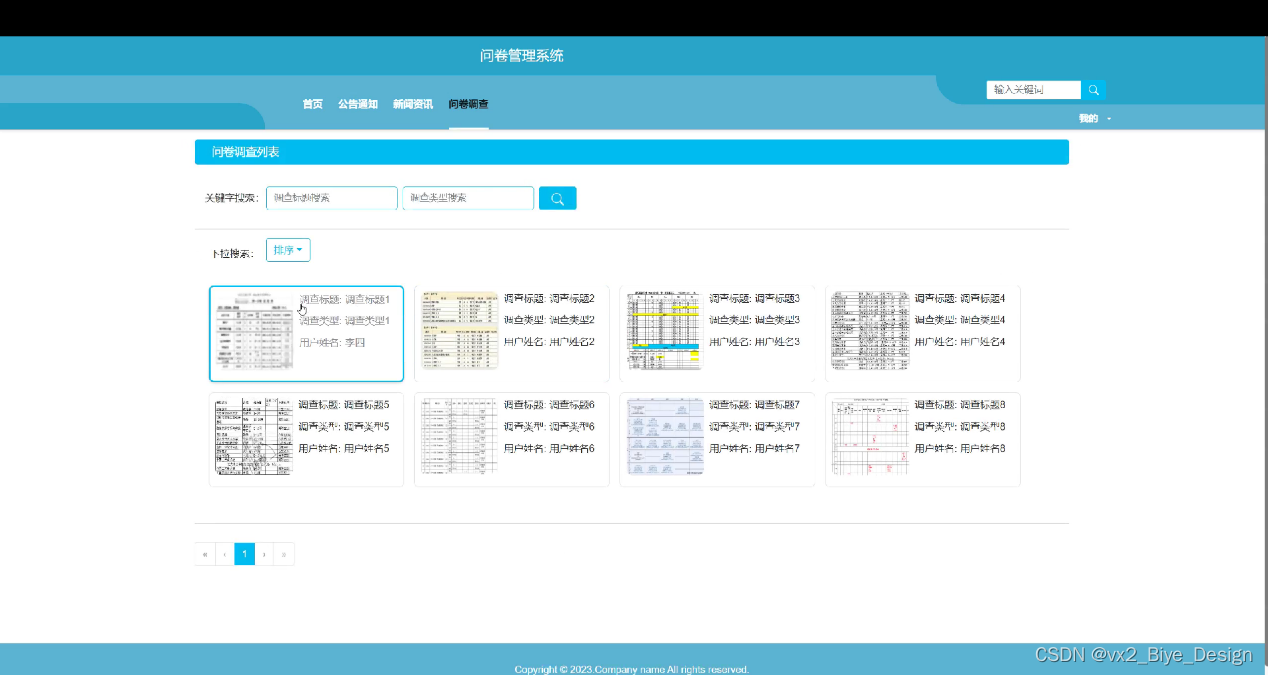Click text 调查类型: 调查类型7
This screenshot has height=675, width=1268.
(755, 427)
